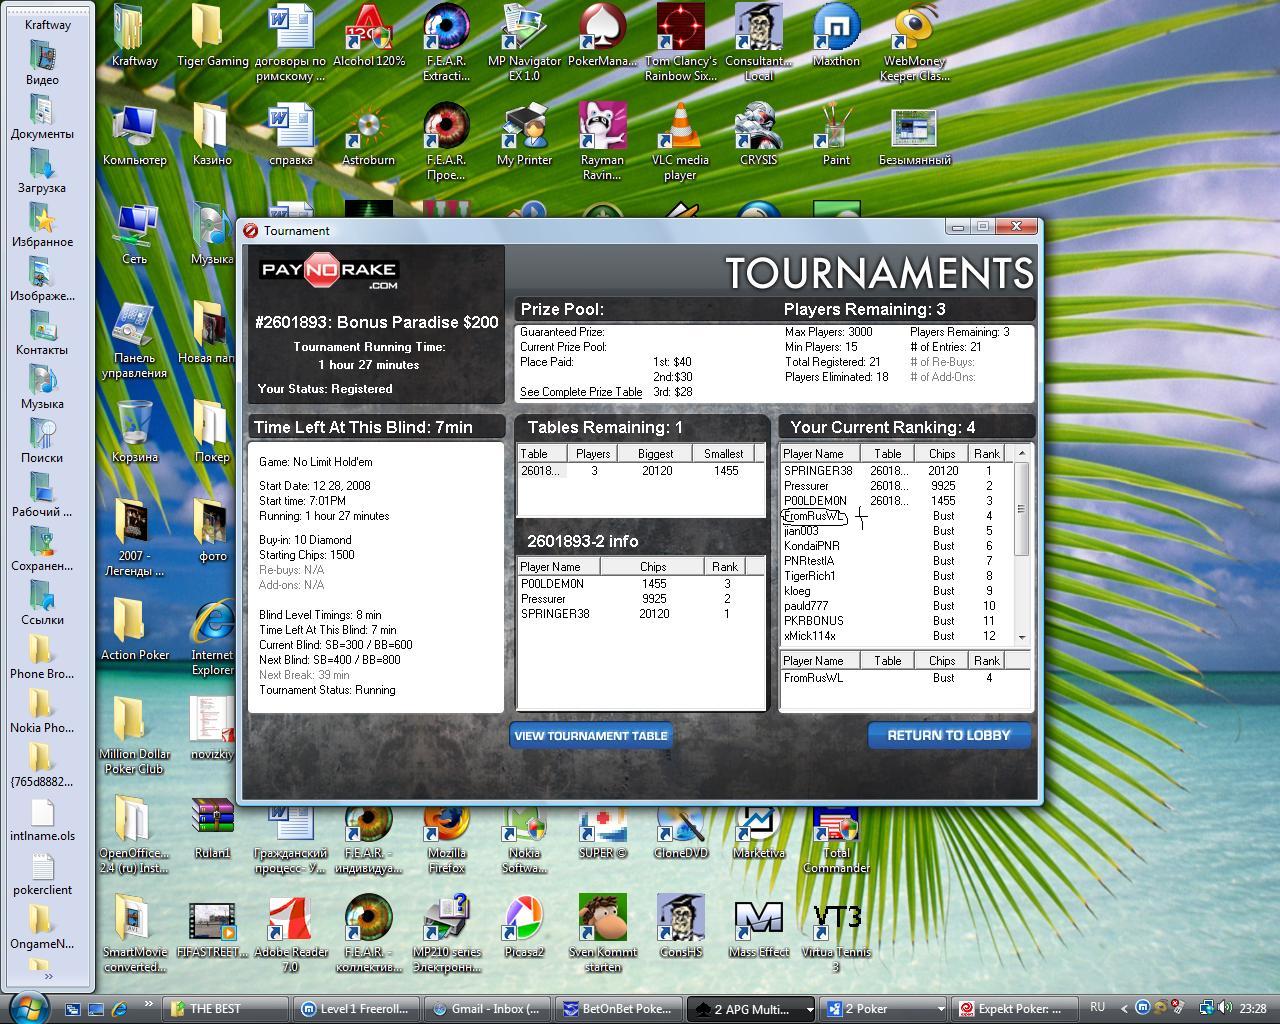This screenshot has width=1280, height=1024.
Task: Expand the 2 APG Multi taskbar group dropdown
Action: point(809,1009)
